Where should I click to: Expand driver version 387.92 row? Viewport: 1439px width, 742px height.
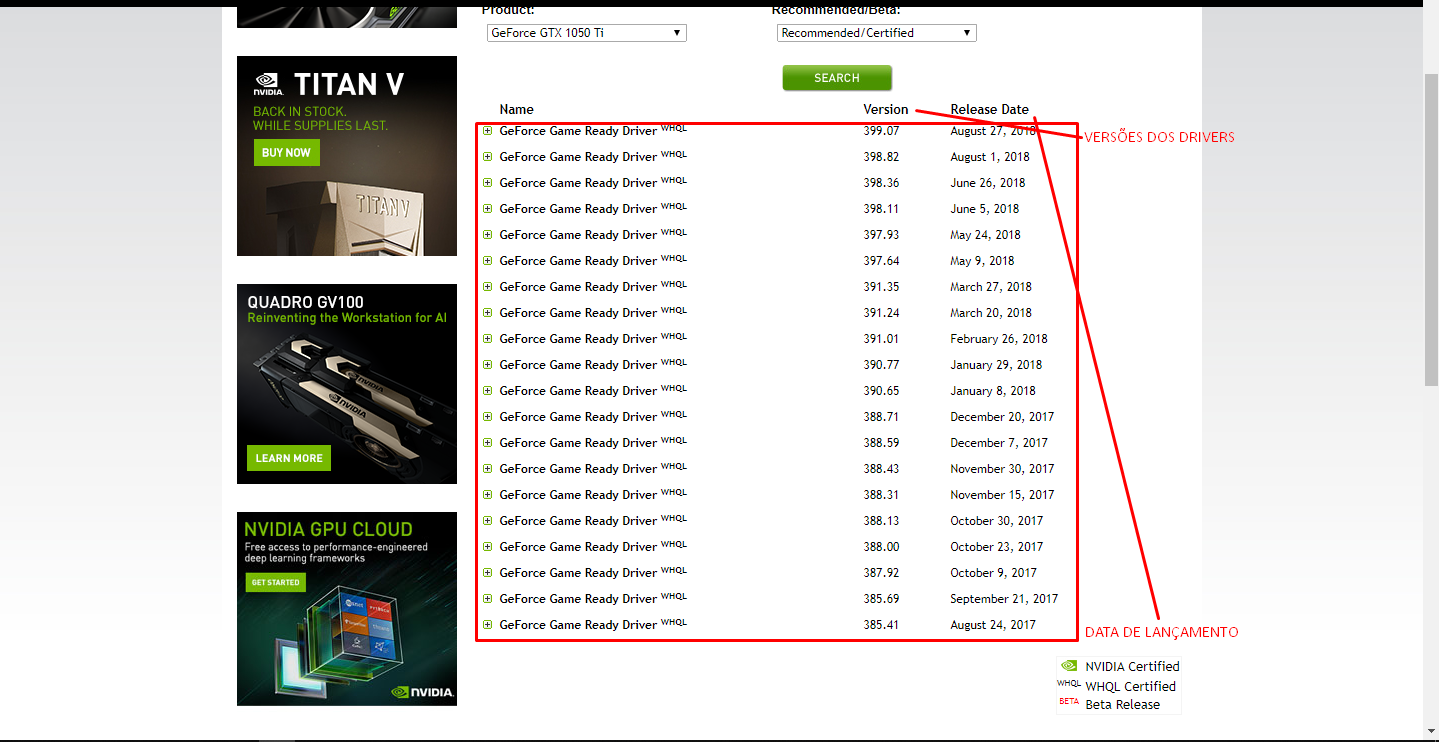tap(487, 572)
